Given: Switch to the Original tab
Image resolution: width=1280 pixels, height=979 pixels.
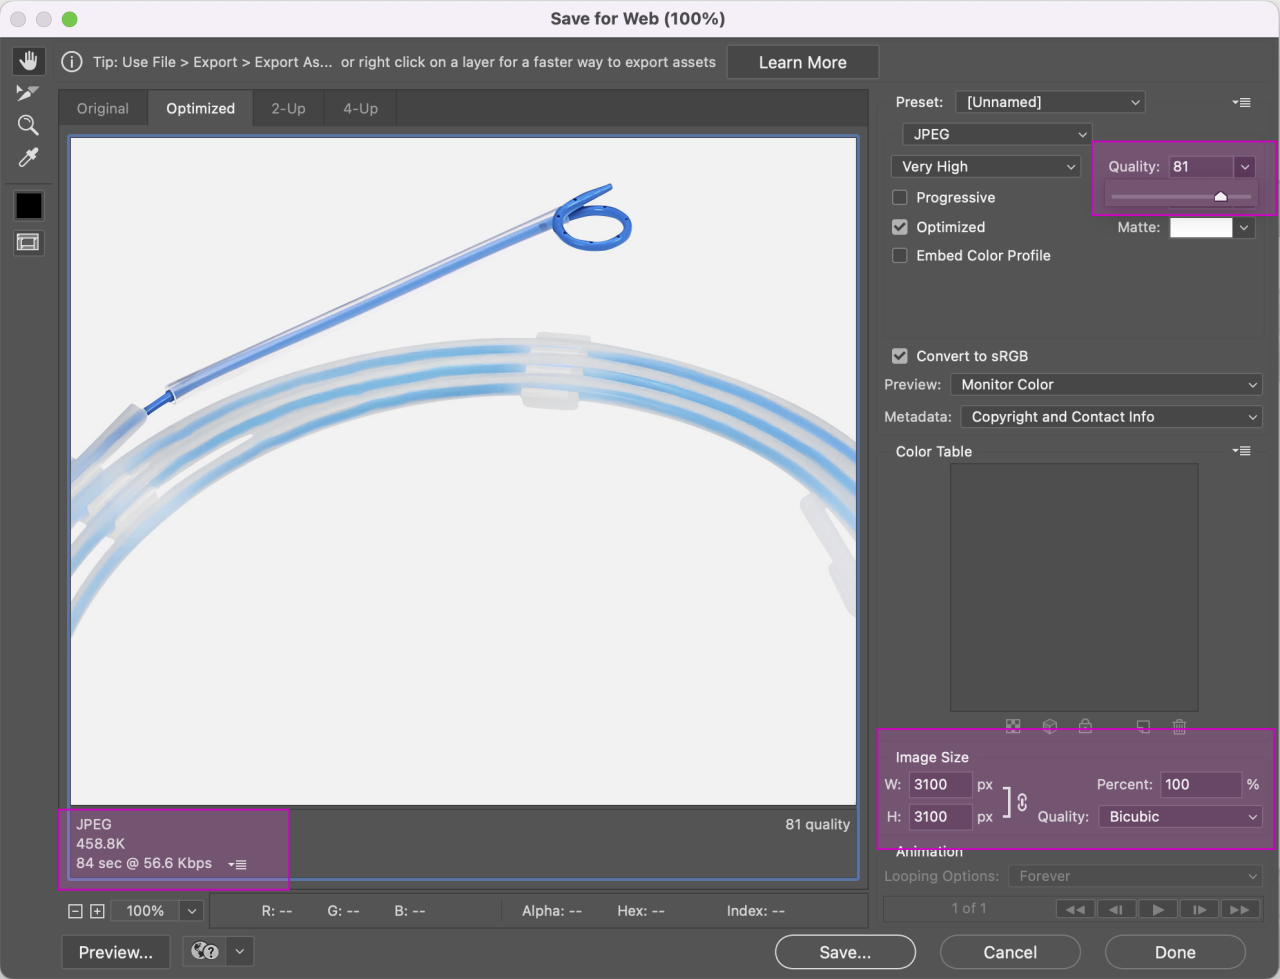Looking at the screenshot, I should click(x=103, y=108).
